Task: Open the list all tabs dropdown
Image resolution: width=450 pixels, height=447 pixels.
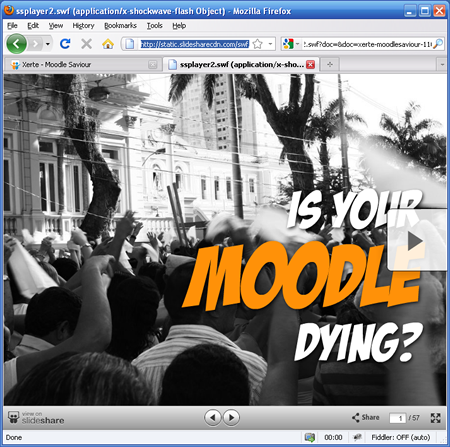Action: (x=442, y=65)
